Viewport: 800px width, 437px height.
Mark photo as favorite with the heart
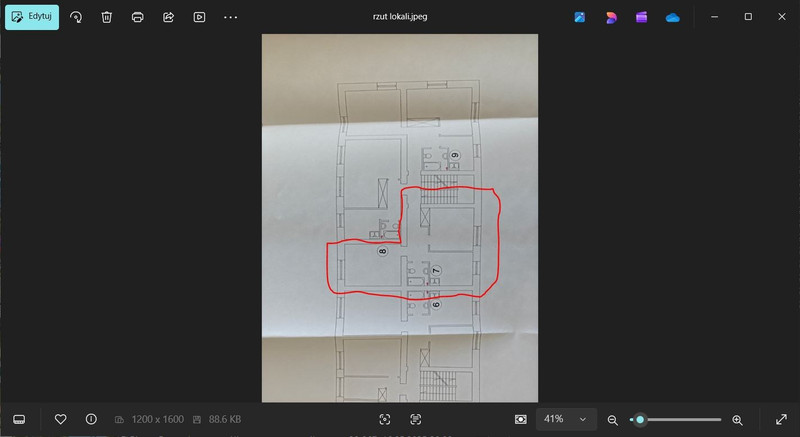(60, 419)
